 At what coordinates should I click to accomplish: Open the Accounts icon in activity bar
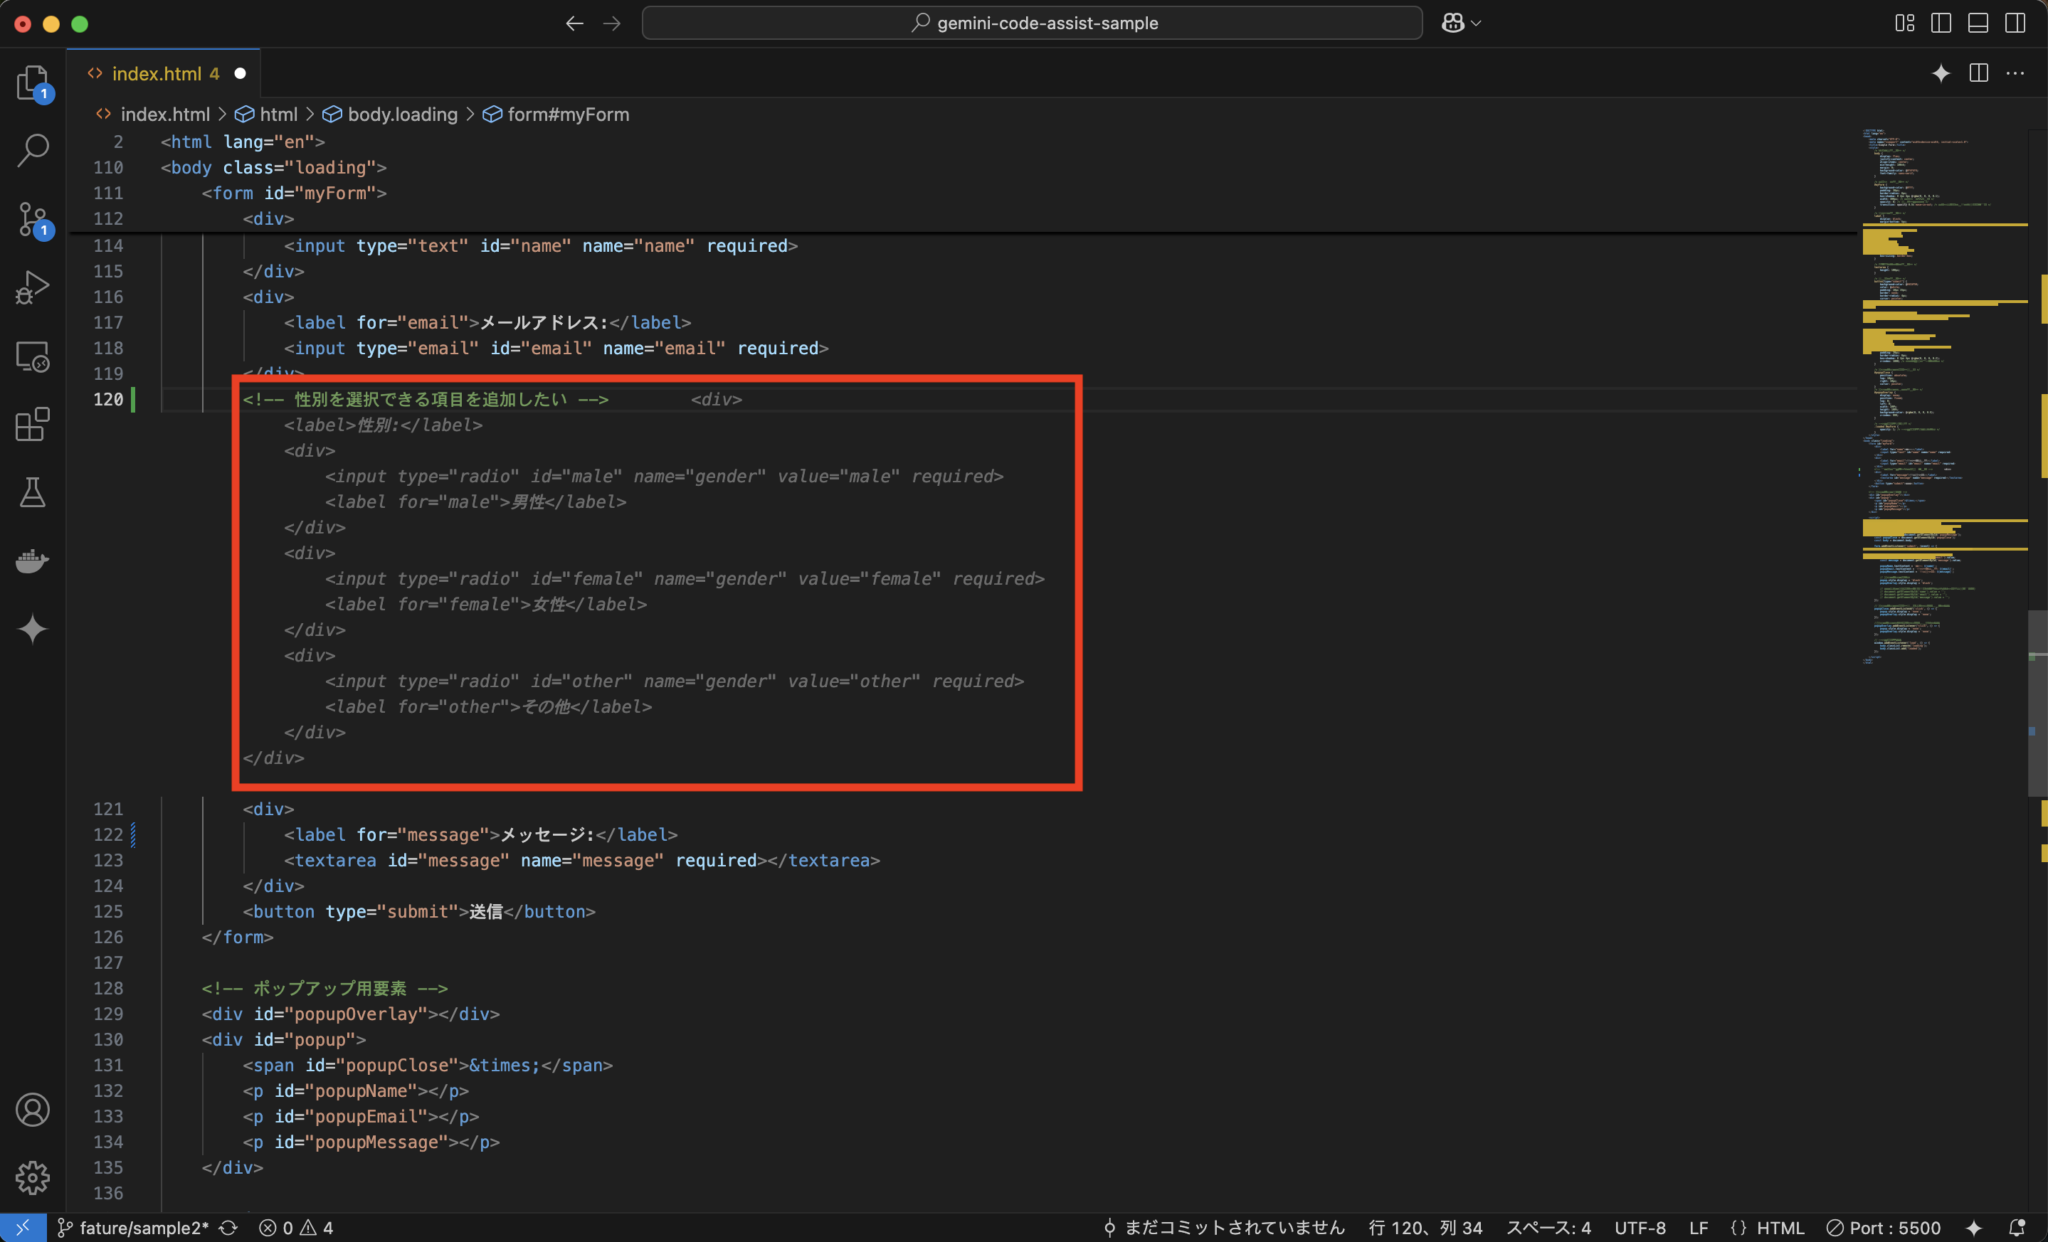pos(34,1110)
